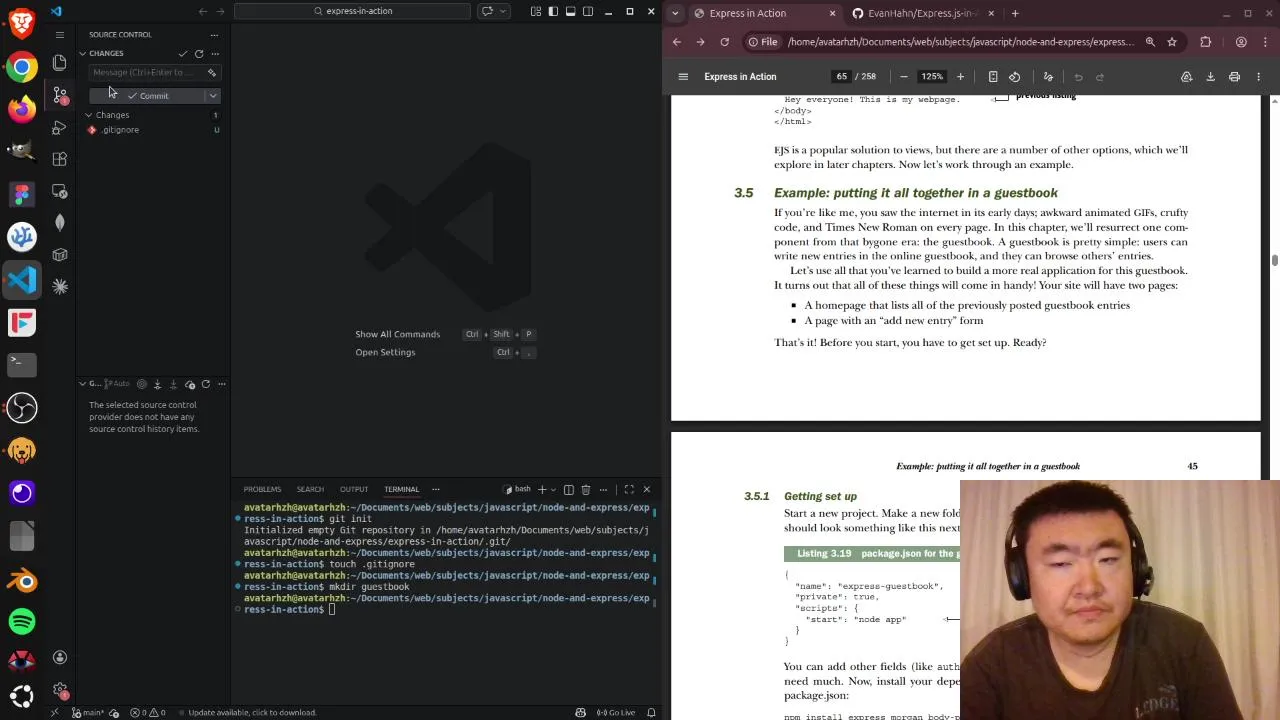Open the Run and Debug view
The image size is (1280, 720).
point(59,128)
